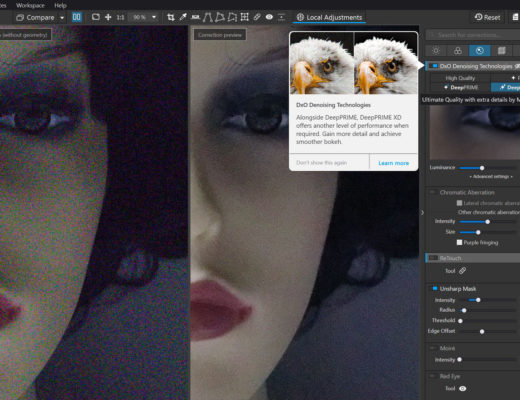Screen dimensions: 520x400
Task: Pick the white balance eyedropper tool
Action: point(183,17)
